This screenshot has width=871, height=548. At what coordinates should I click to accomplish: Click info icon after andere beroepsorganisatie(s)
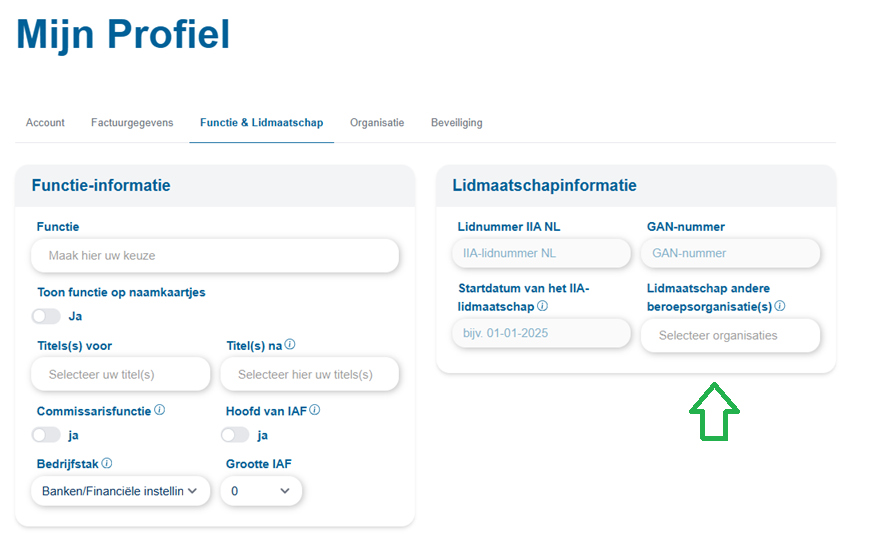coord(780,307)
